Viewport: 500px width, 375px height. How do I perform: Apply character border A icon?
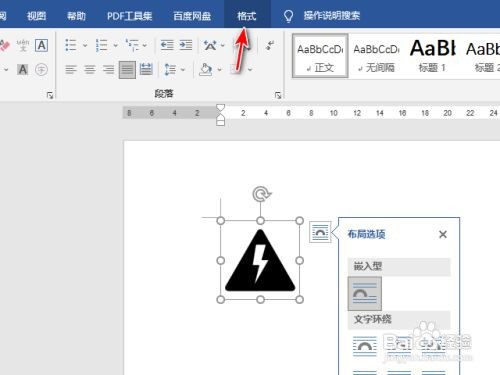42,45
